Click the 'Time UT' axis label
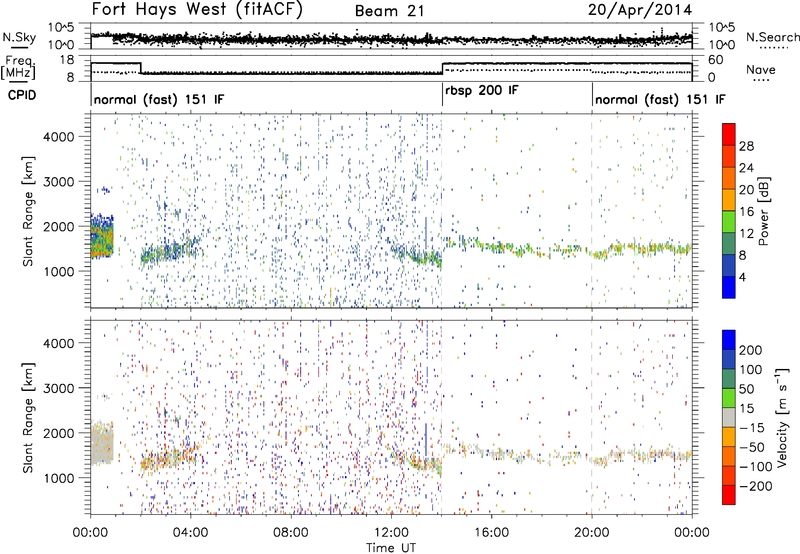800x554 pixels. (x=391, y=548)
